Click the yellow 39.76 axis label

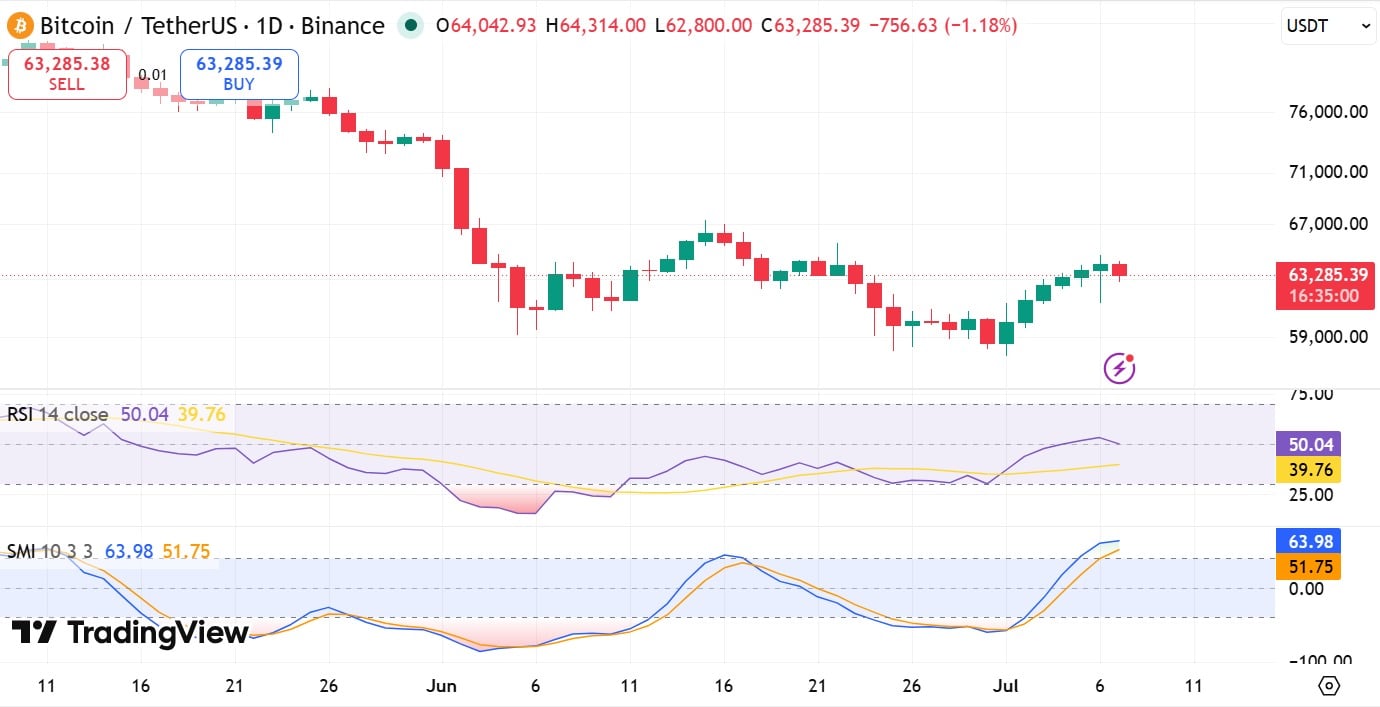(1309, 470)
